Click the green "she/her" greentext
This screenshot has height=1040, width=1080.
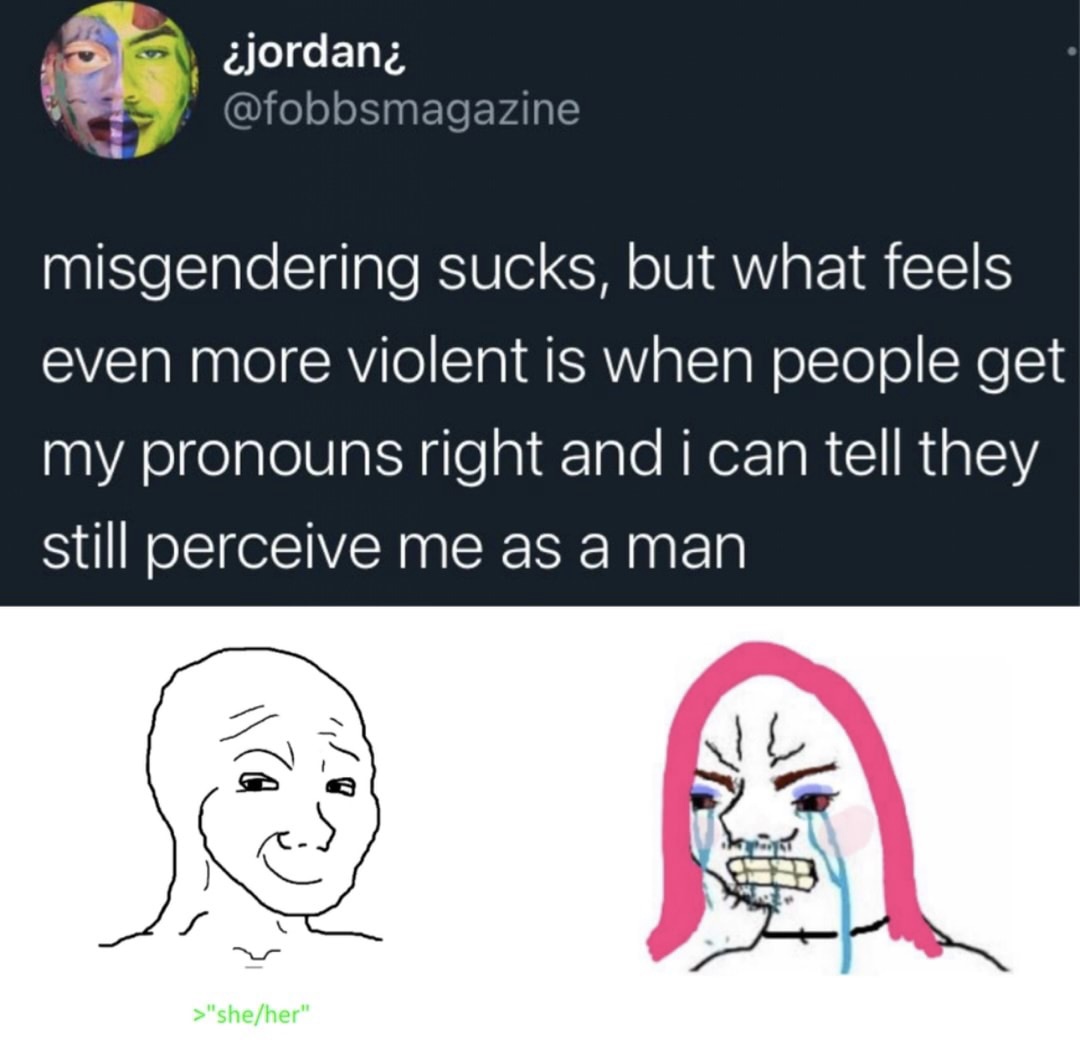tap(252, 1014)
